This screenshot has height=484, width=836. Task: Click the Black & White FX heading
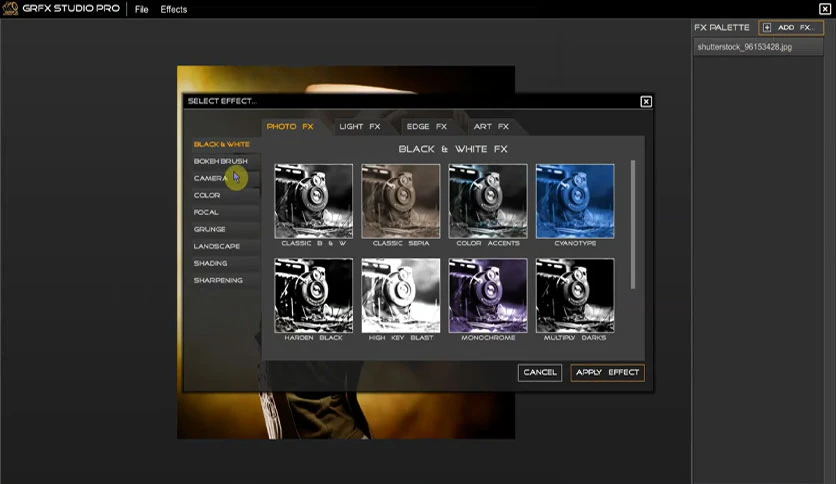pyautogui.click(x=453, y=149)
